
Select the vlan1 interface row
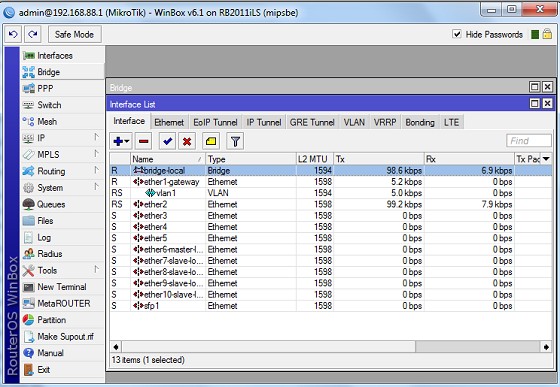331,193
